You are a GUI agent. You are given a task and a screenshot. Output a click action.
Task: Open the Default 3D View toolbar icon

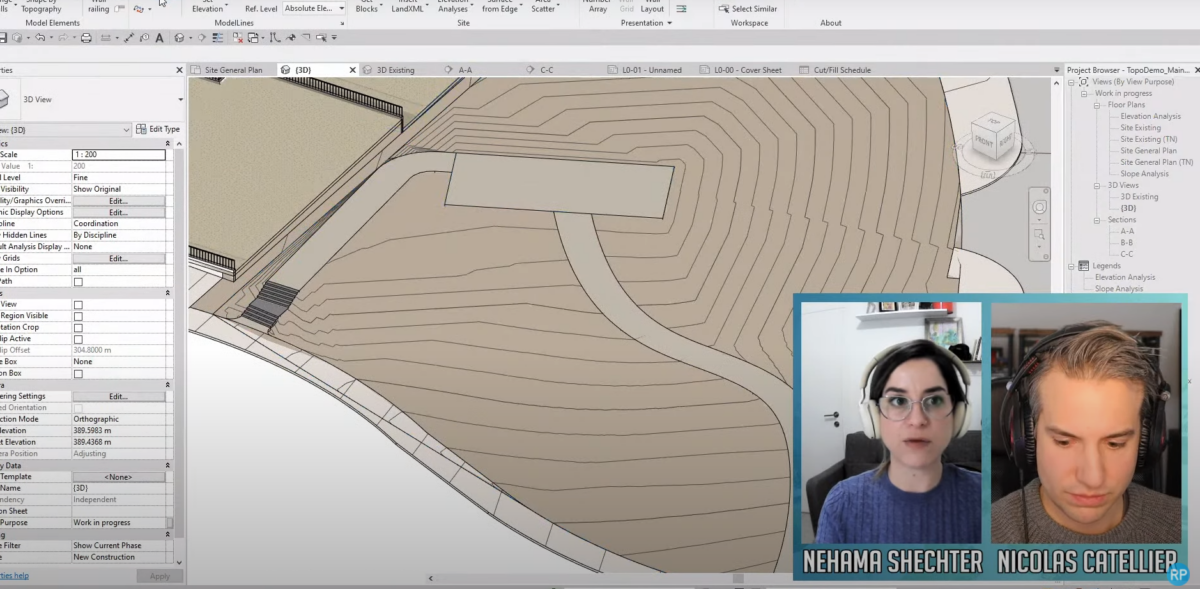pyautogui.click(x=179, y=38)
